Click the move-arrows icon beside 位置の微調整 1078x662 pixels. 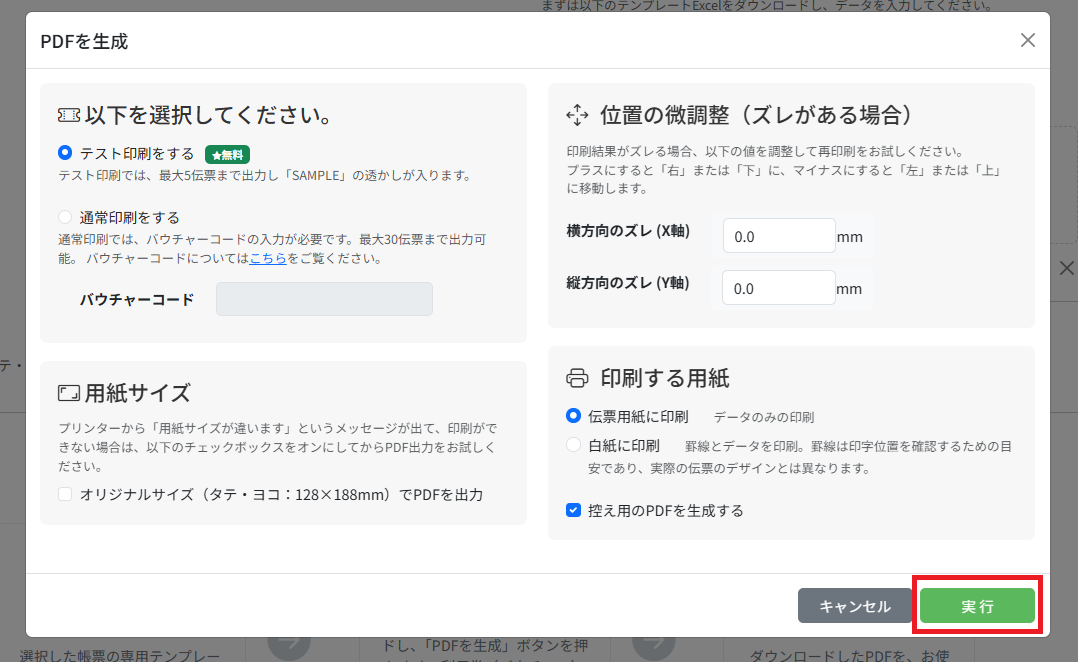point(577,115)
